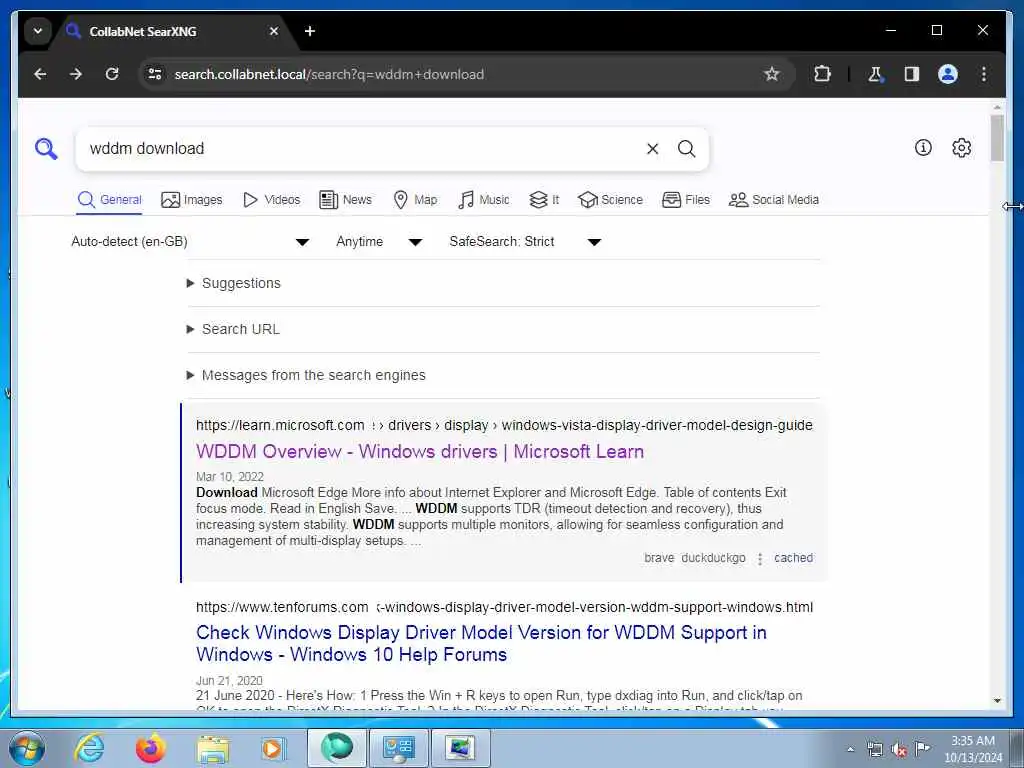Expand the Search URL section

pyautogui.click(x=233, y=329)
